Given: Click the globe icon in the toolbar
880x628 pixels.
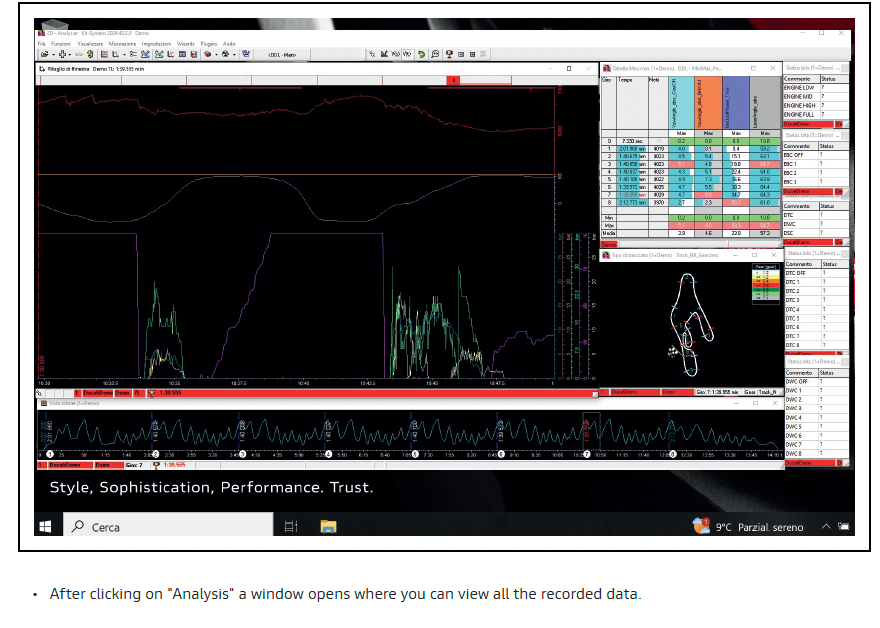Looking at the screenshot, I should [x=225, y=54].
